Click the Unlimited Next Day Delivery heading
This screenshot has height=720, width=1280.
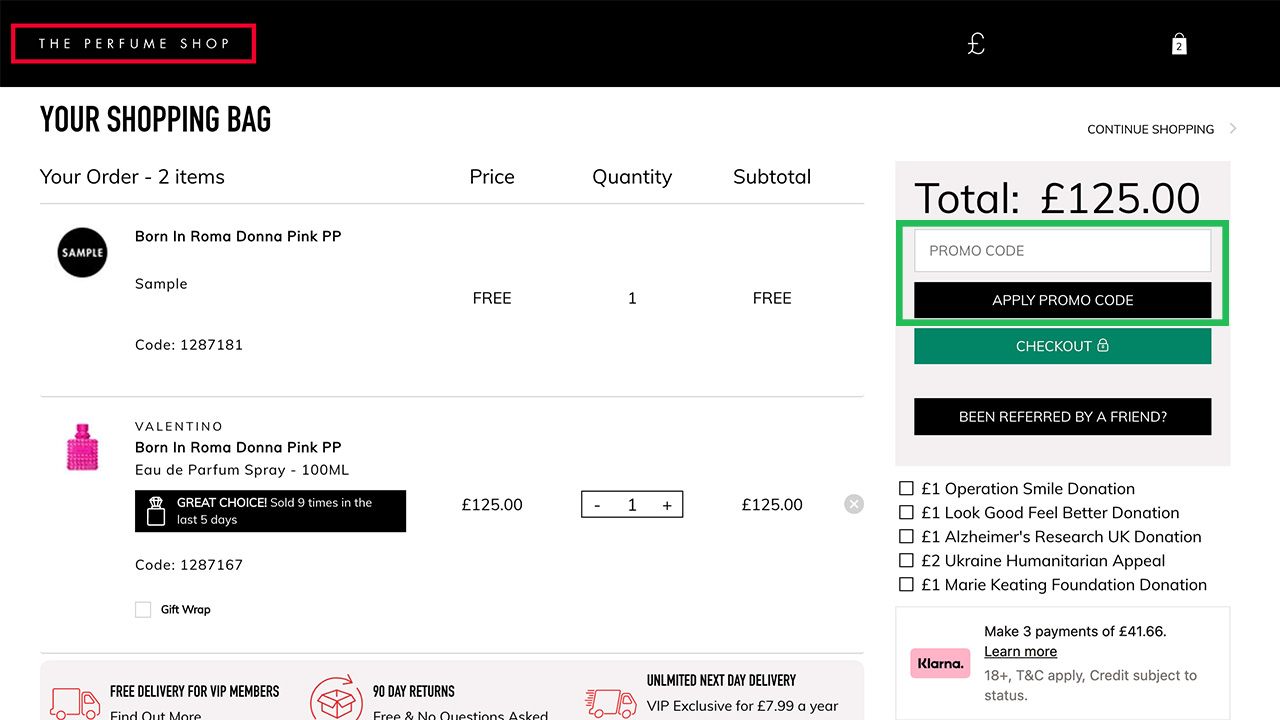[721, 681]
